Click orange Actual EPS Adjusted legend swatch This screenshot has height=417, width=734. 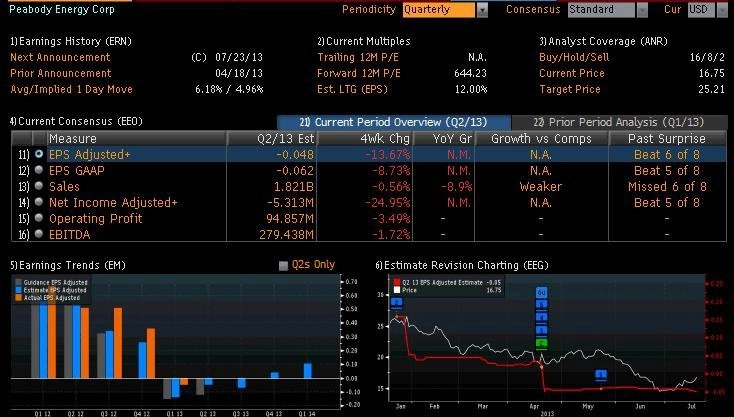pos(18,298)
